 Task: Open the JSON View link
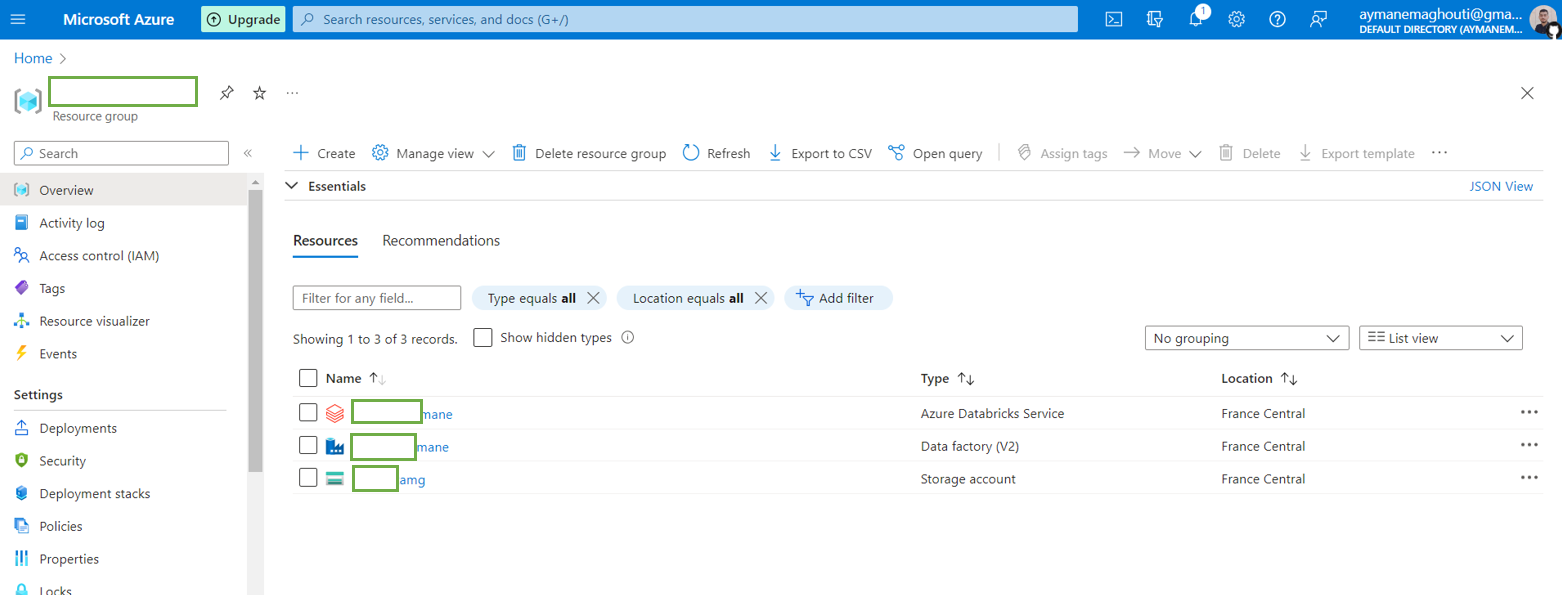tap(1501, 186)
